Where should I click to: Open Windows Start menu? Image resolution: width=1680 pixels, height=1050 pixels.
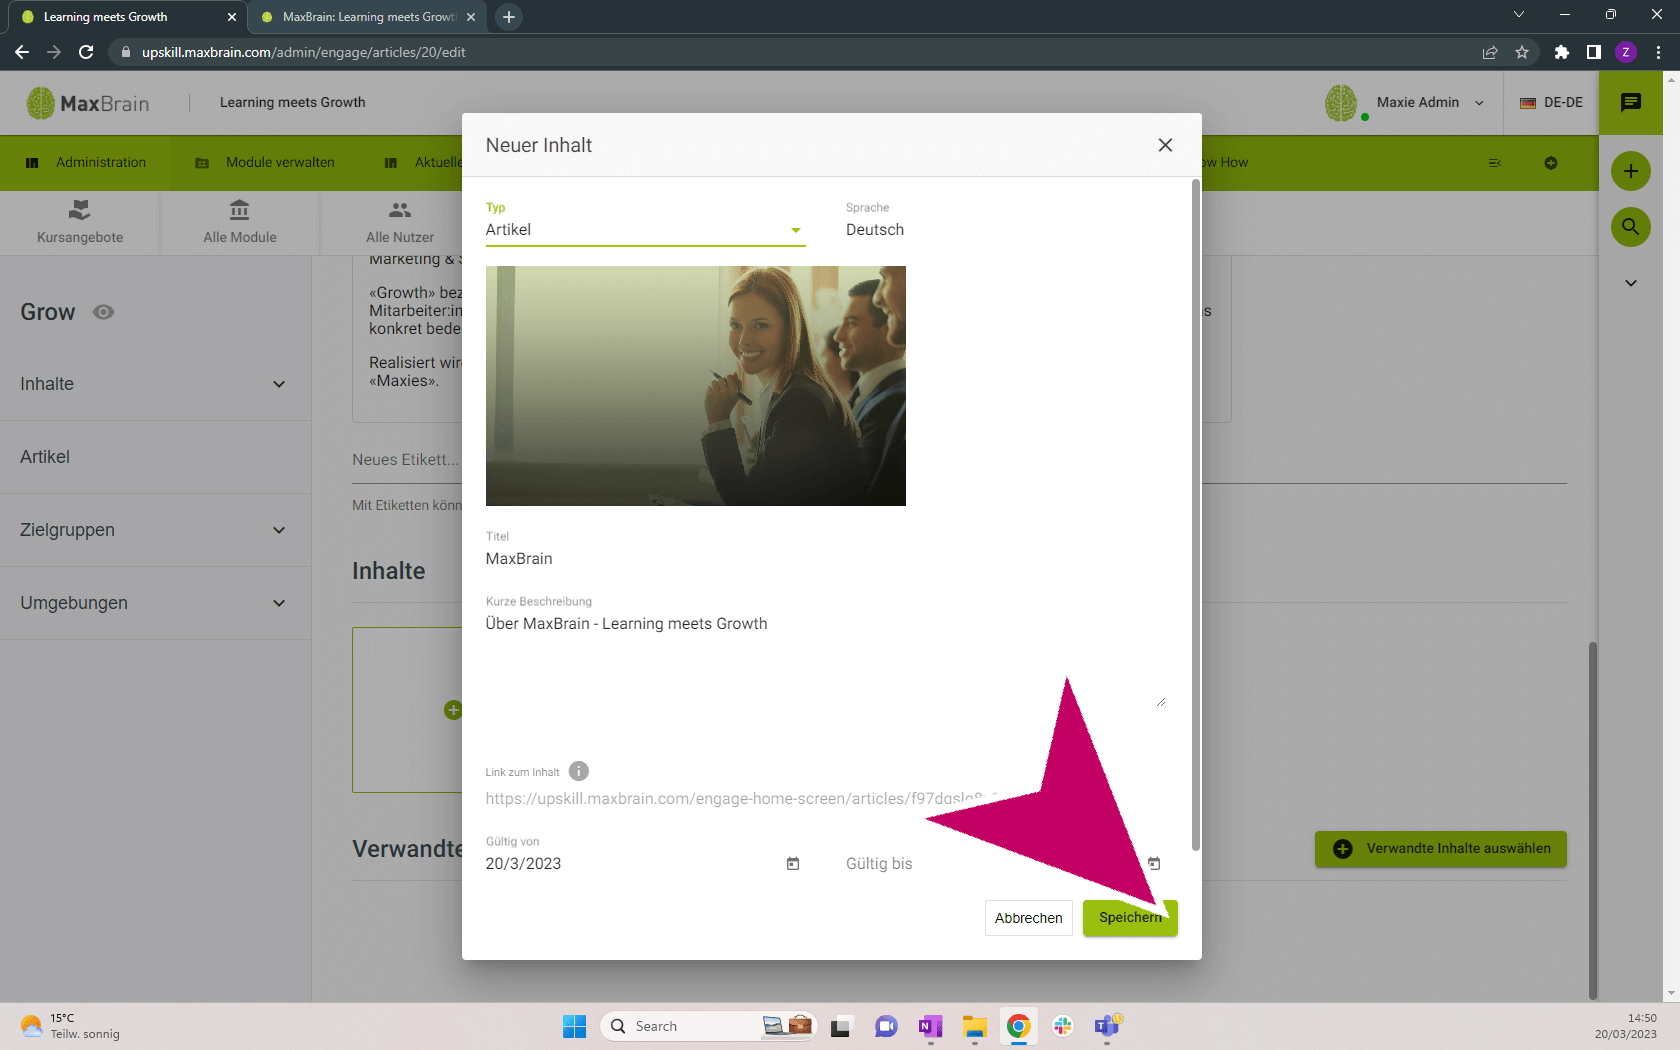click(x=575, y=1026)
